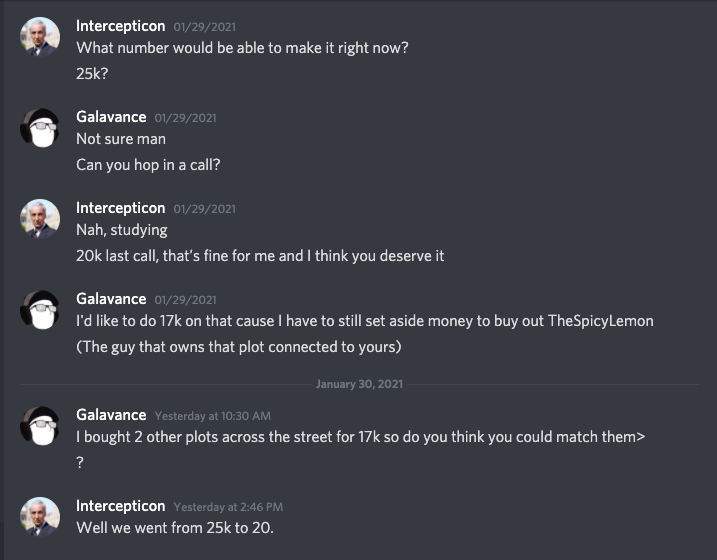This screenshot has width=717, height=560.
Task: Click Galavance username above 'Not sure man'
Action: tap(111, 117)
